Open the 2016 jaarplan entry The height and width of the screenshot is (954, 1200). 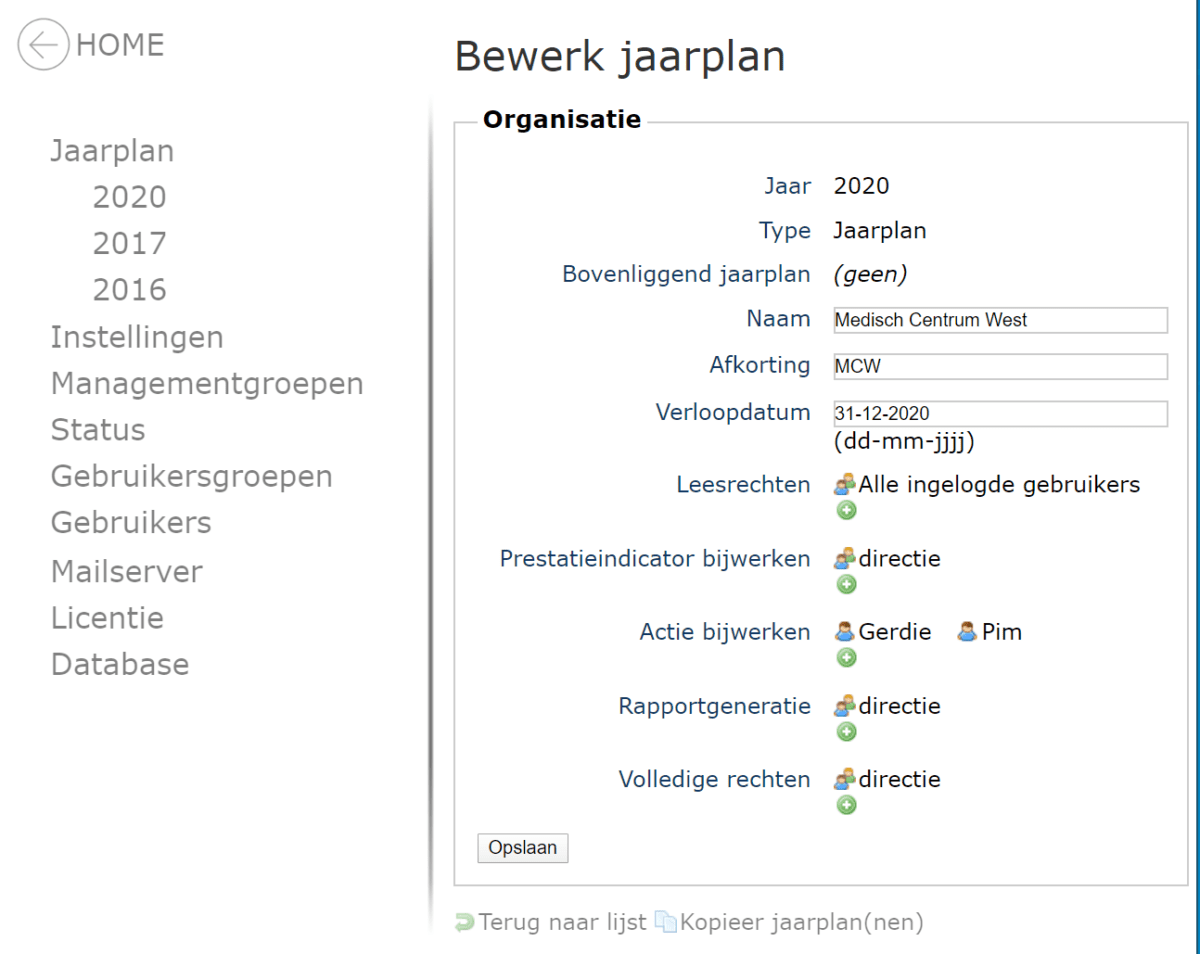click(129, 290)
